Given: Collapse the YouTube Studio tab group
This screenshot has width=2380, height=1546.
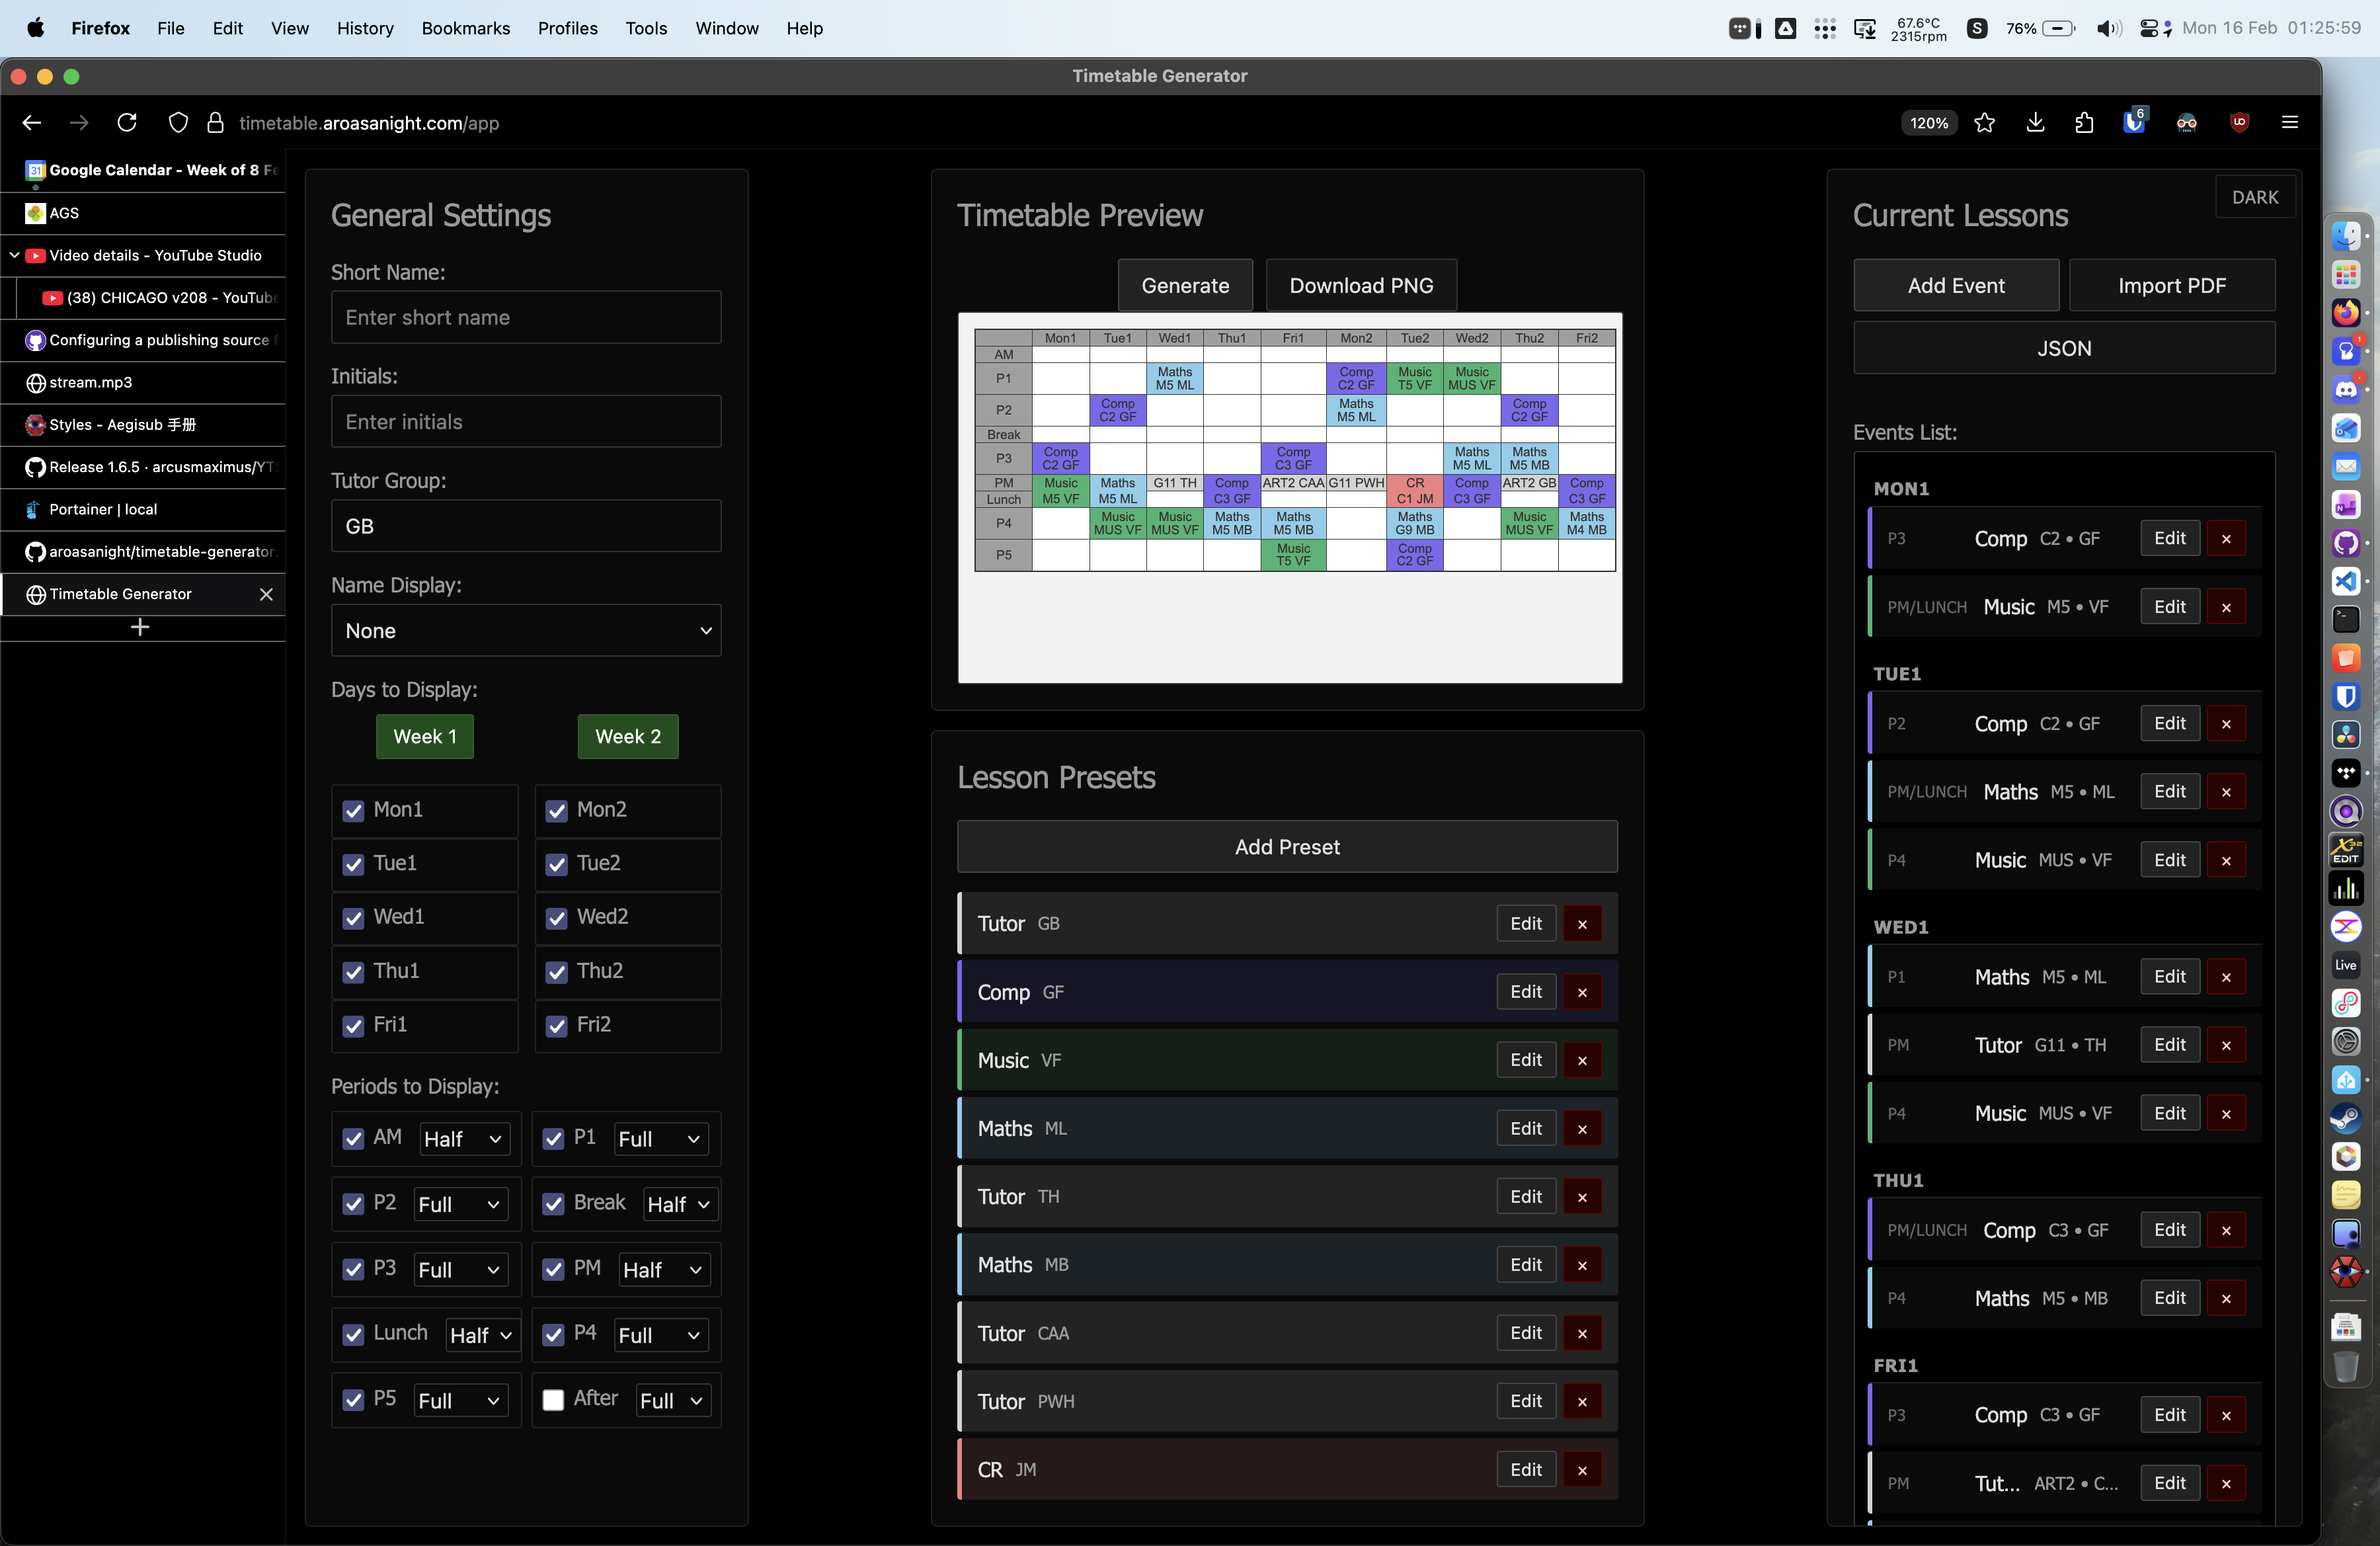Looking at the screenshot, I should point(14,255).
